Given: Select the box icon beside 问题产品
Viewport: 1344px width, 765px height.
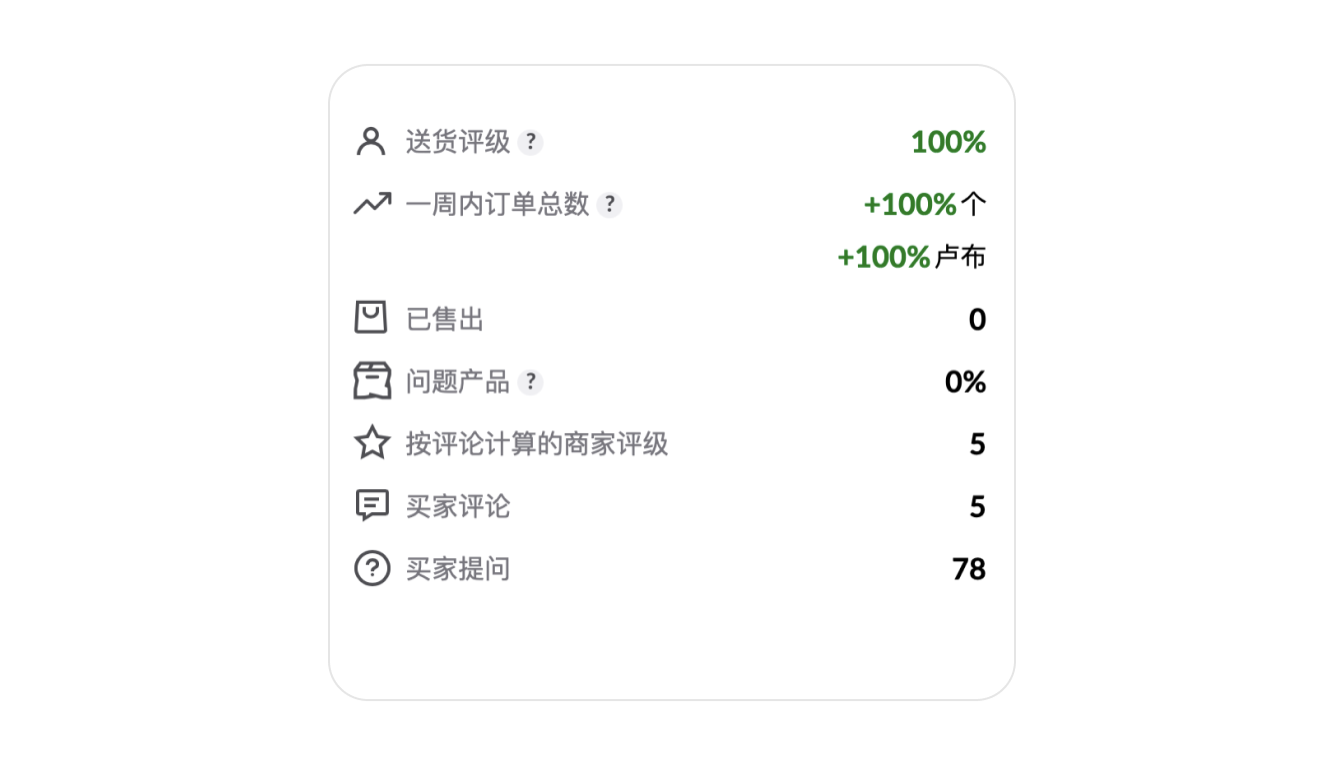Looking at the screenshot, I should point(371,381).
